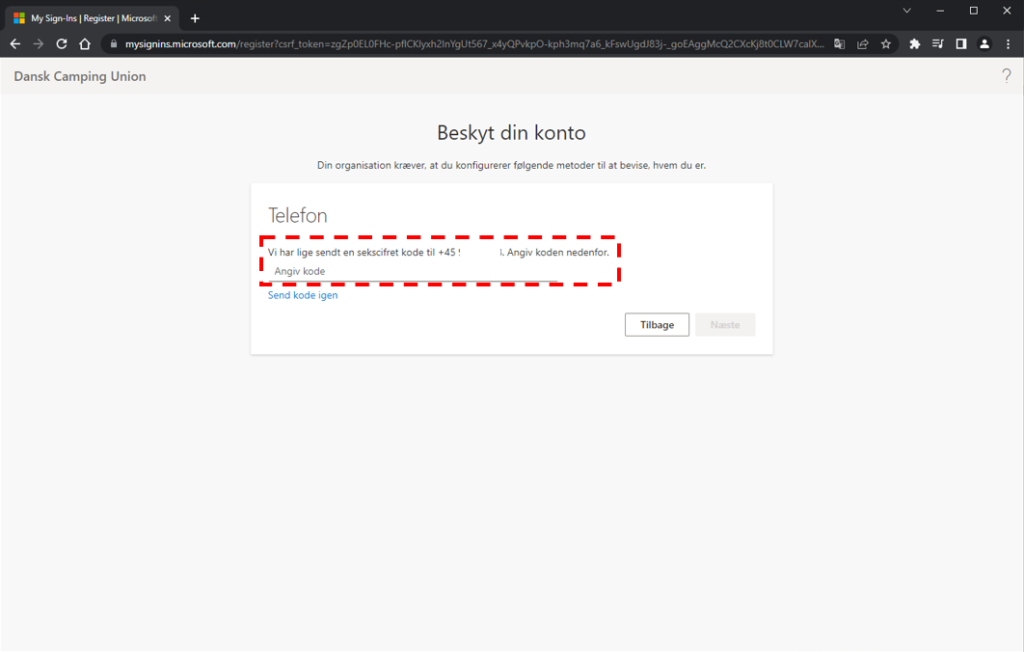Open the translate page icon
The image size is (1024, 652).
[840, 44]
